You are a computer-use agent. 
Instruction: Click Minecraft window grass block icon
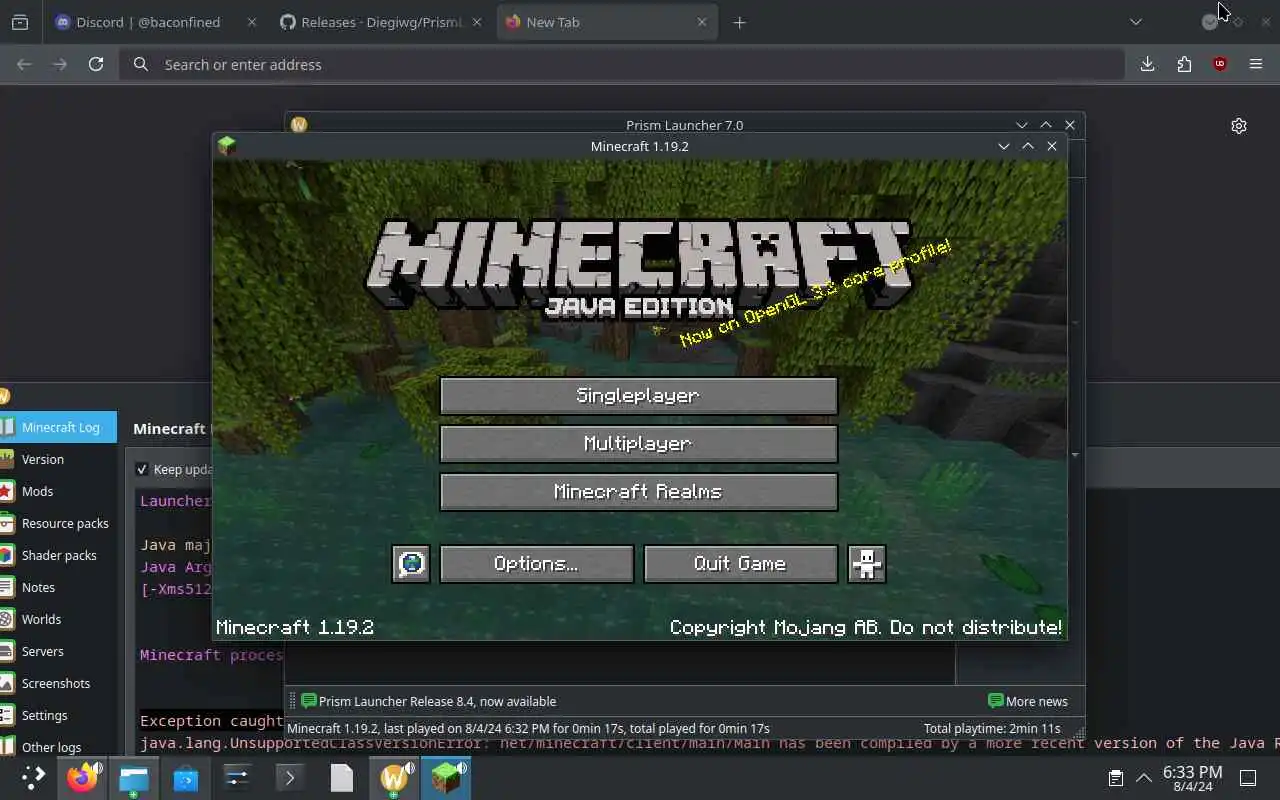click(x=226, y=146)
